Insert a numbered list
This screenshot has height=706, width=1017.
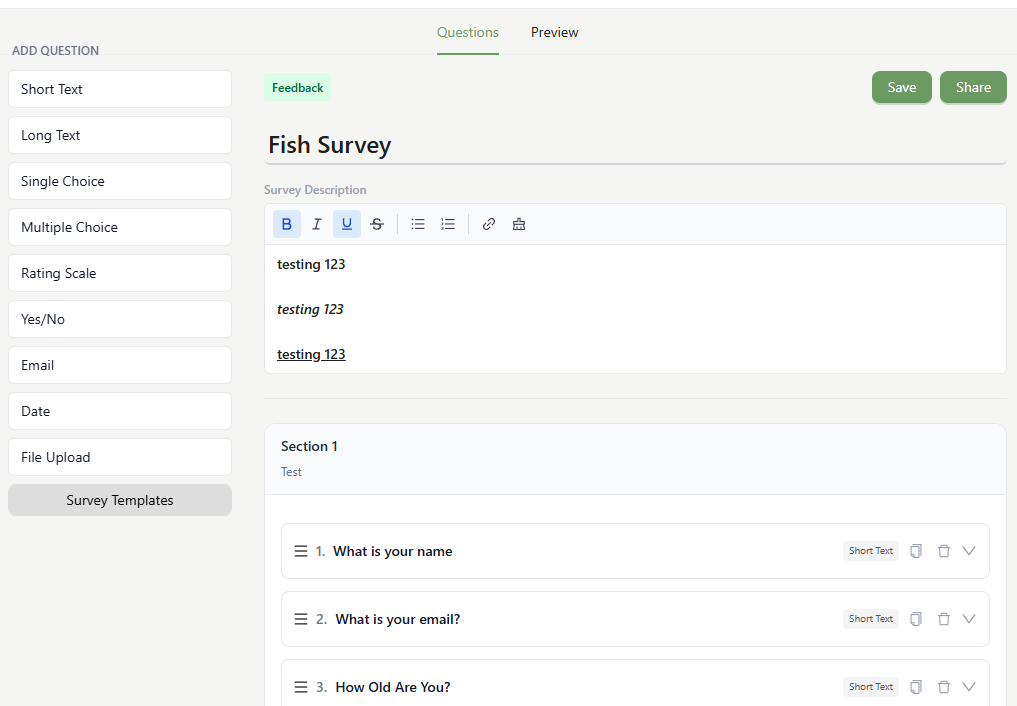(448, 224)
